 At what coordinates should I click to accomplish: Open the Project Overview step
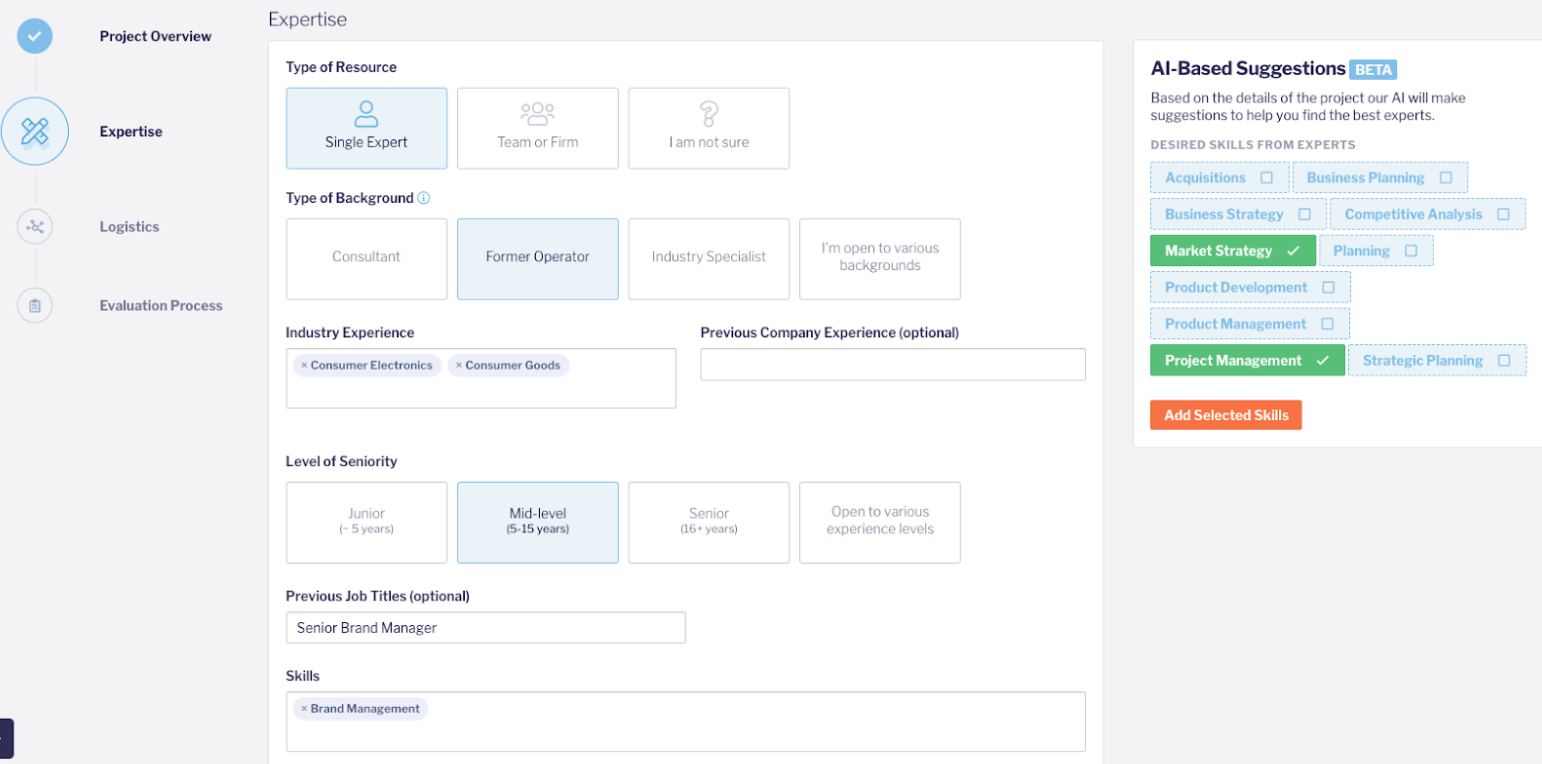tap(155, 36)
